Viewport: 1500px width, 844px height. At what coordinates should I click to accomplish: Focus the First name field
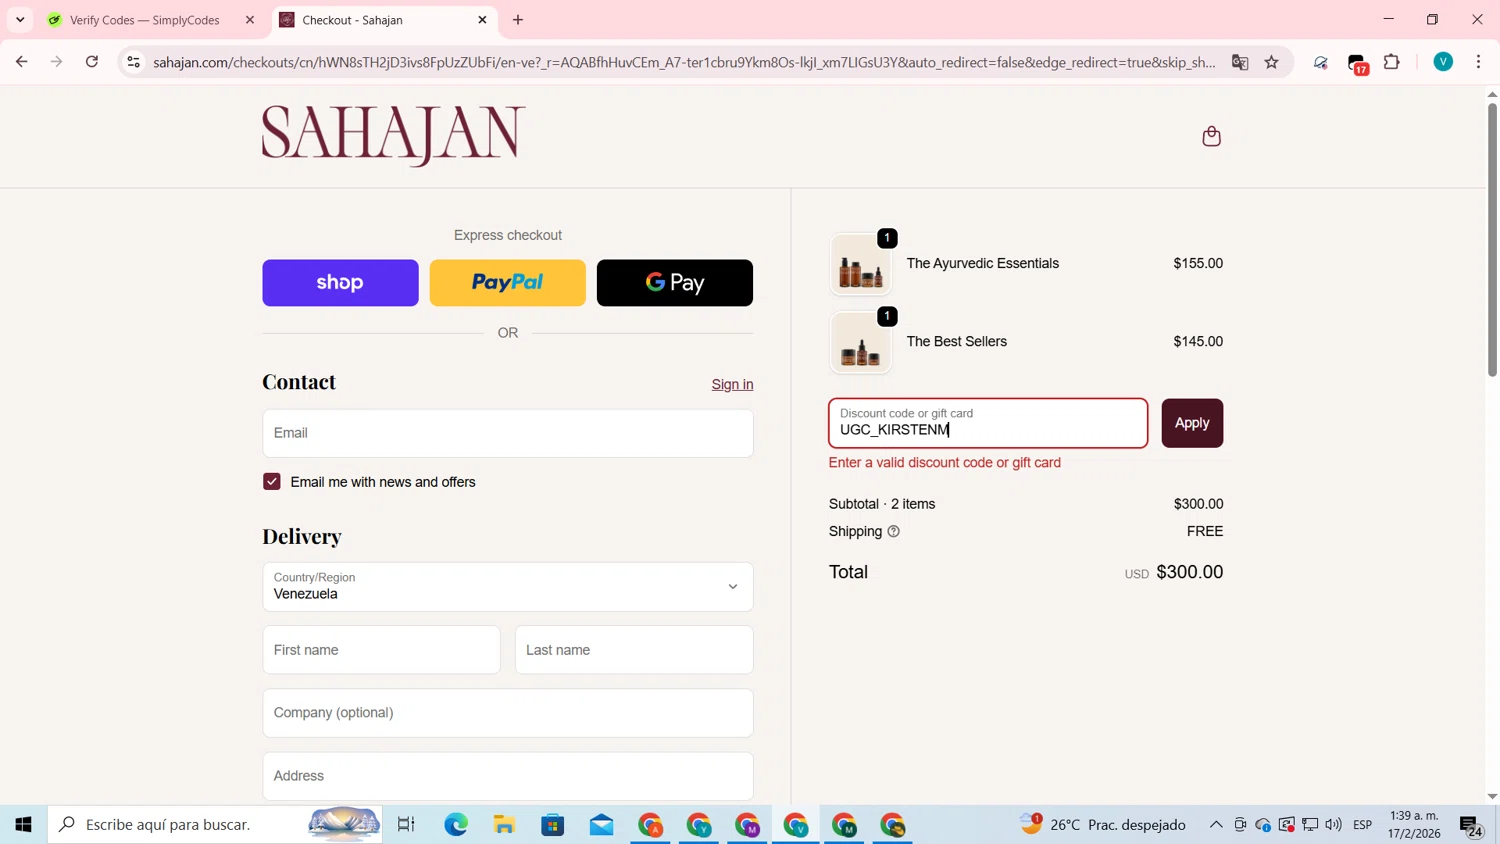click(x=381, y=650)
